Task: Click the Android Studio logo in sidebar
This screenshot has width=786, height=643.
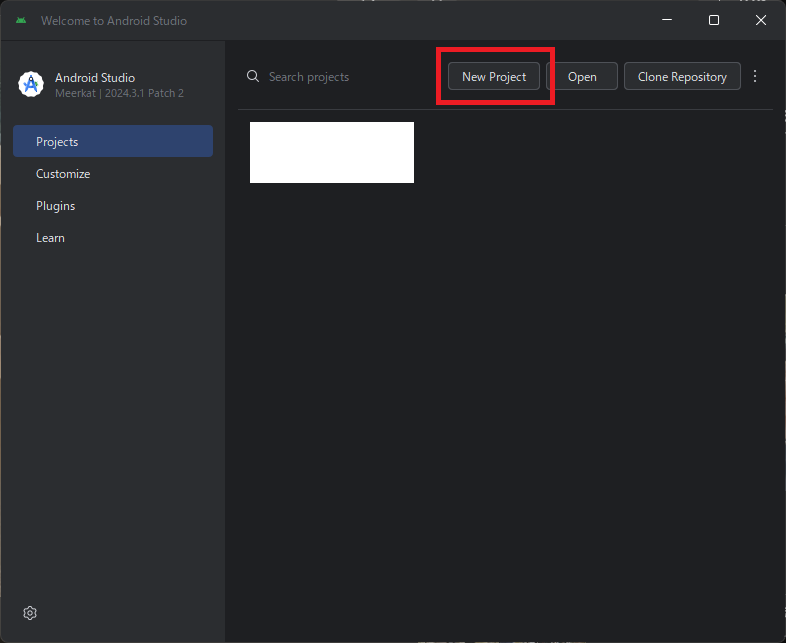Action: click(31, 85)
